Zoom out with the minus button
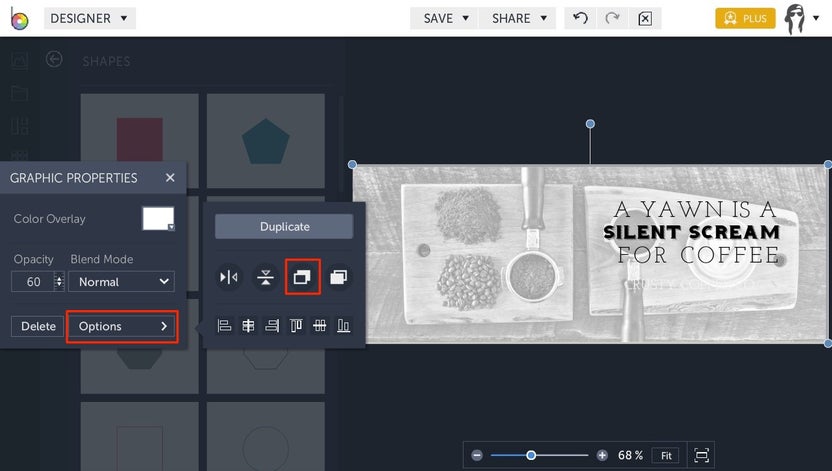This screenshot has width=832, height=471. (x=477, y=455)
